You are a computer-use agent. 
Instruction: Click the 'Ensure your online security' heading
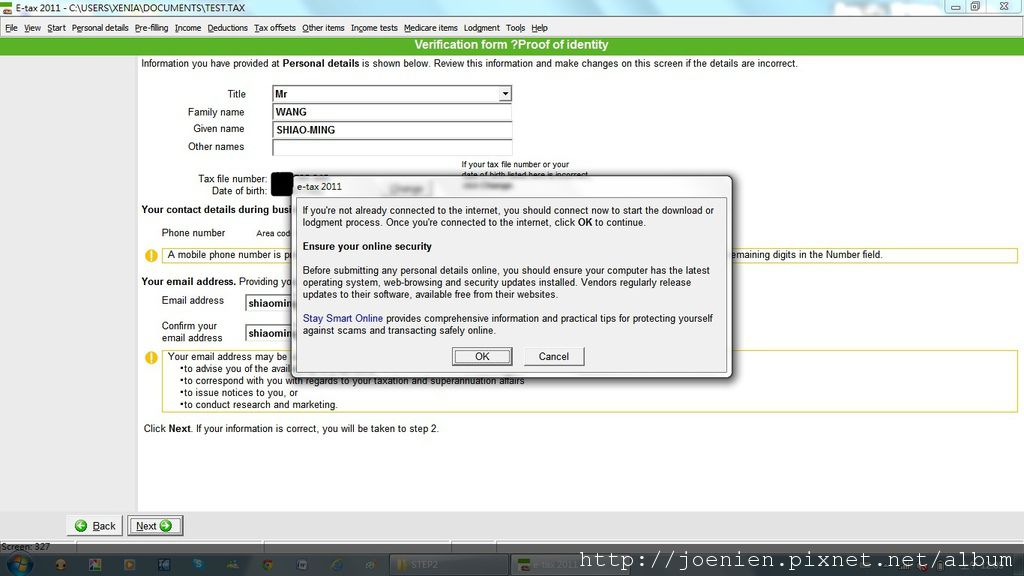click(367, 247)
